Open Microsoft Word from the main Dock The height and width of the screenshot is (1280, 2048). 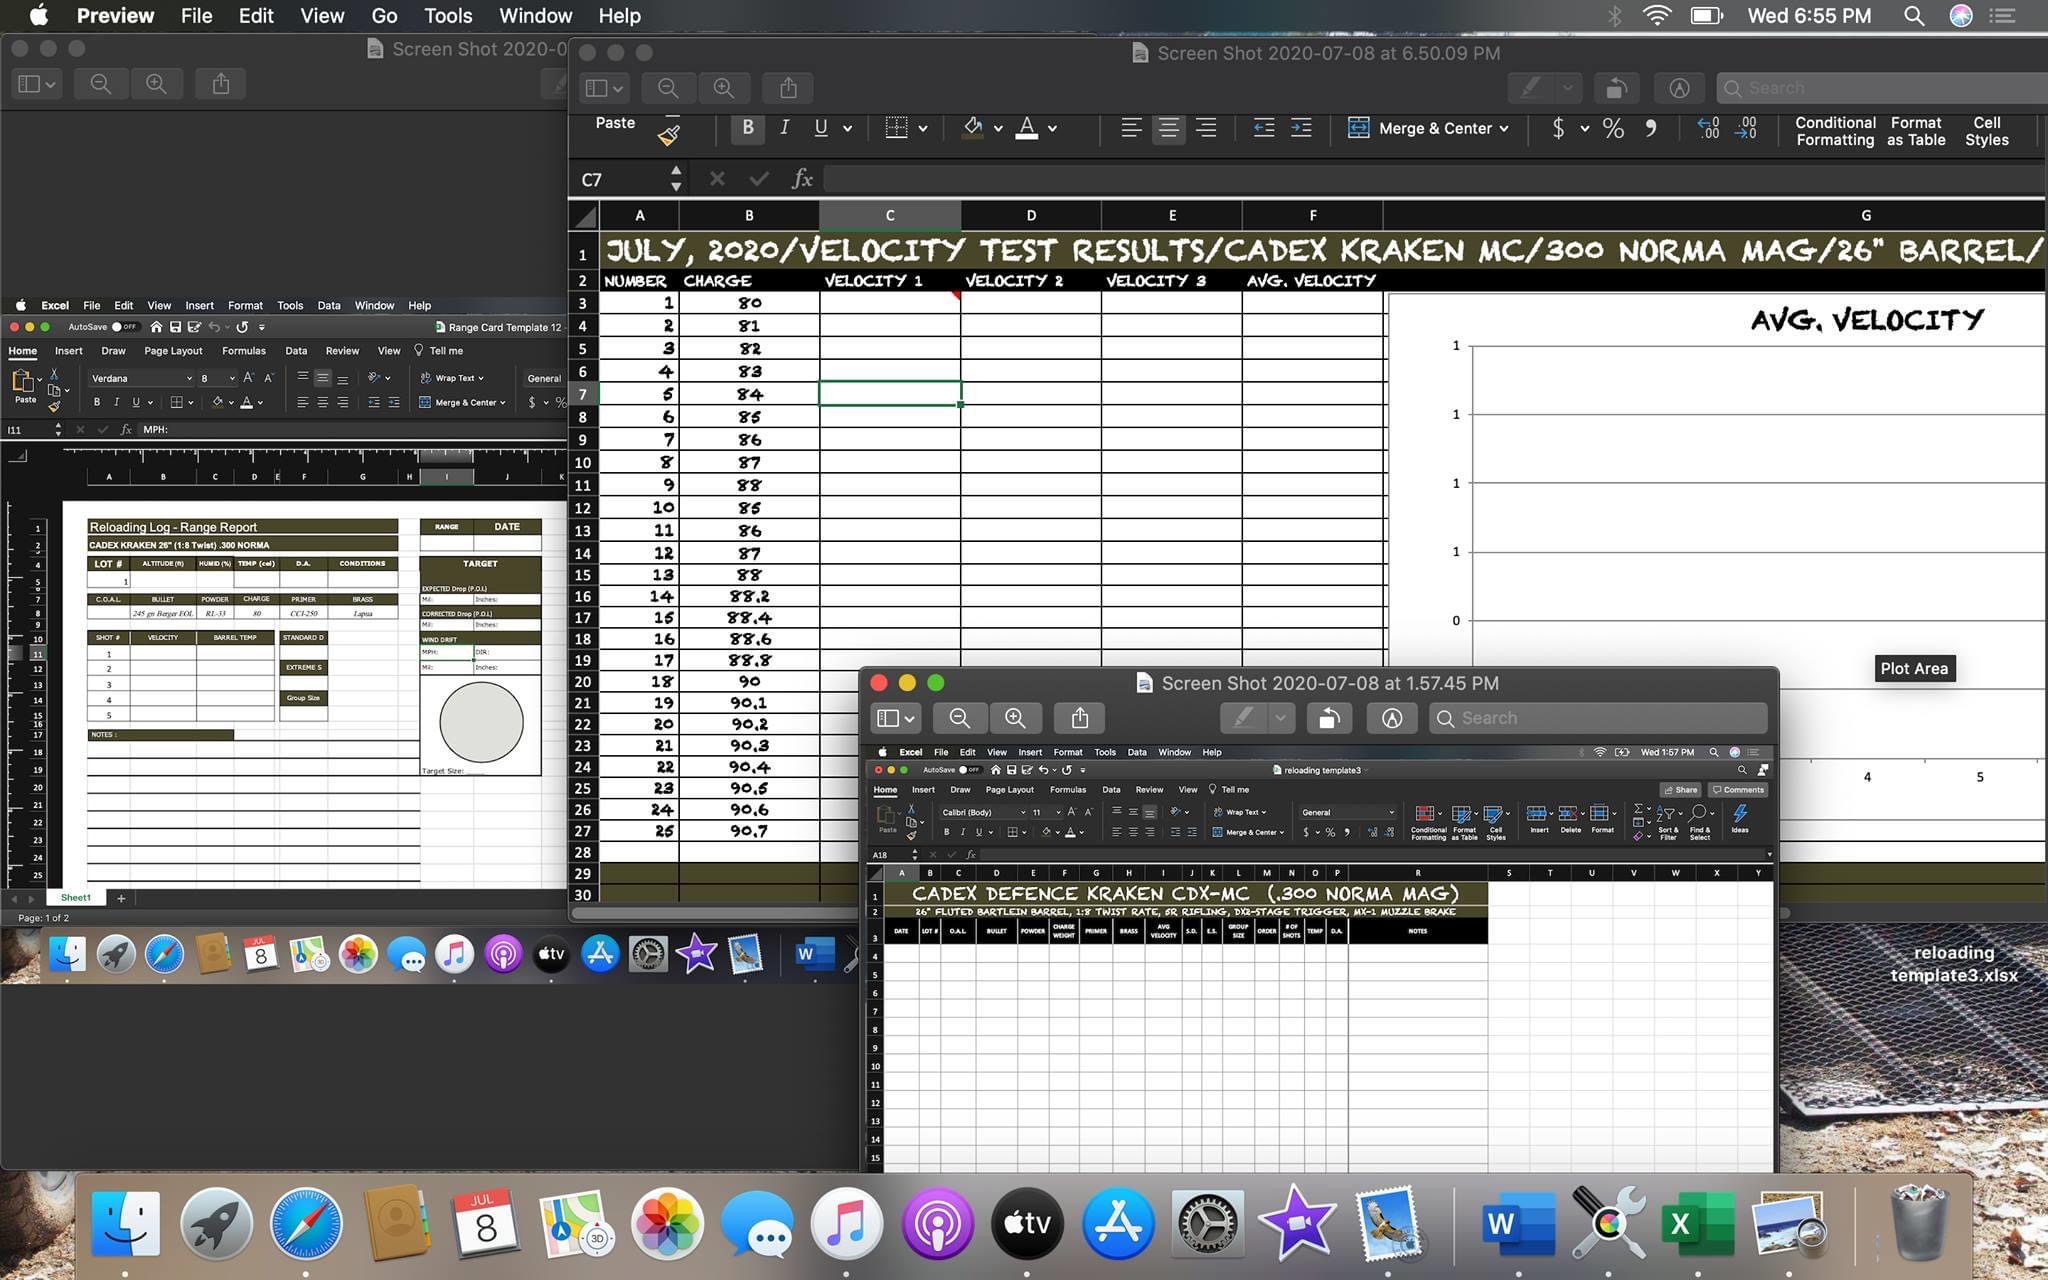coord(1518,1223)
